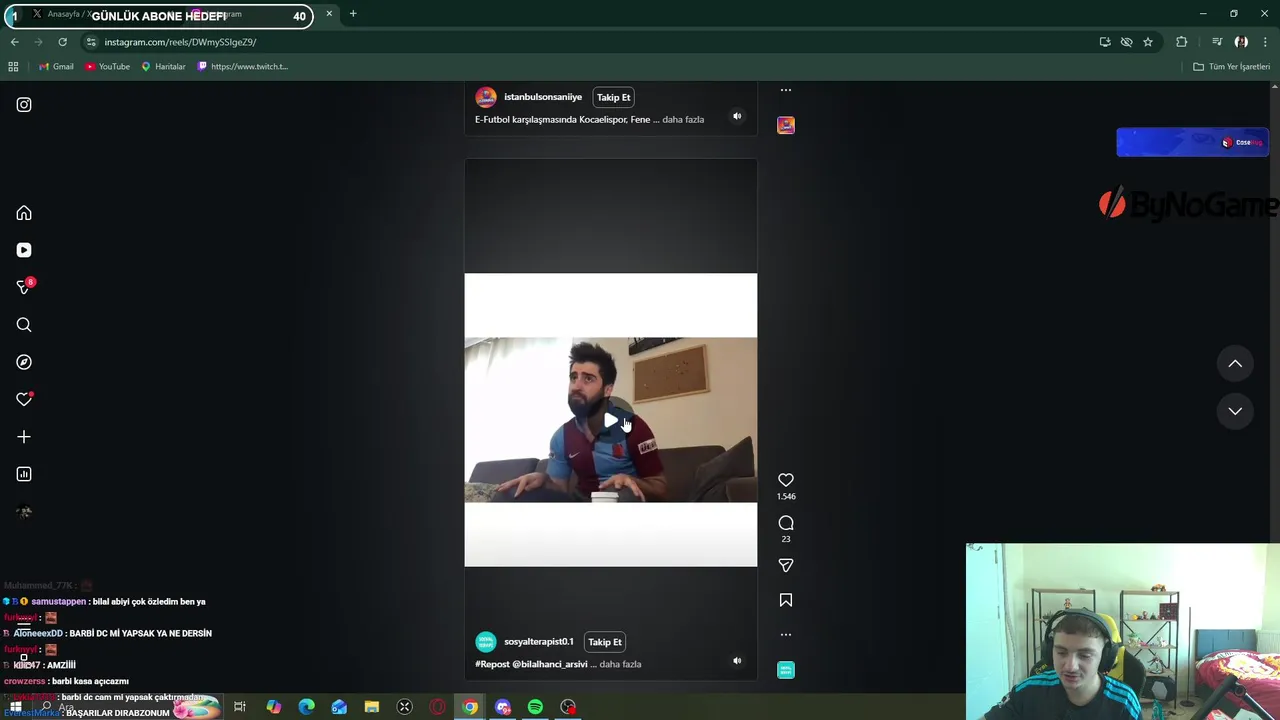Screen dimensions: 1280x720
Task: Open more options for istanbulsonsaniye reel
Action: click(x=786, y=90)
